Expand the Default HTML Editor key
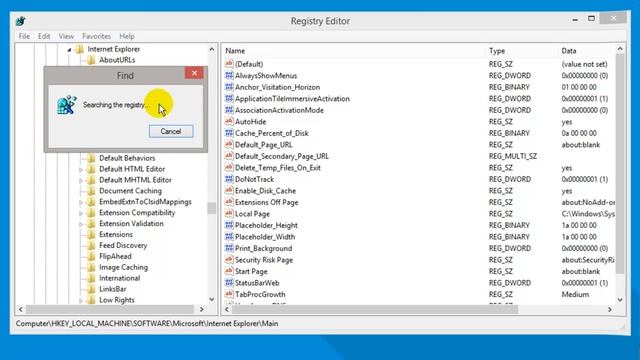Screen dimensions: 640x360 coord(81,169)
